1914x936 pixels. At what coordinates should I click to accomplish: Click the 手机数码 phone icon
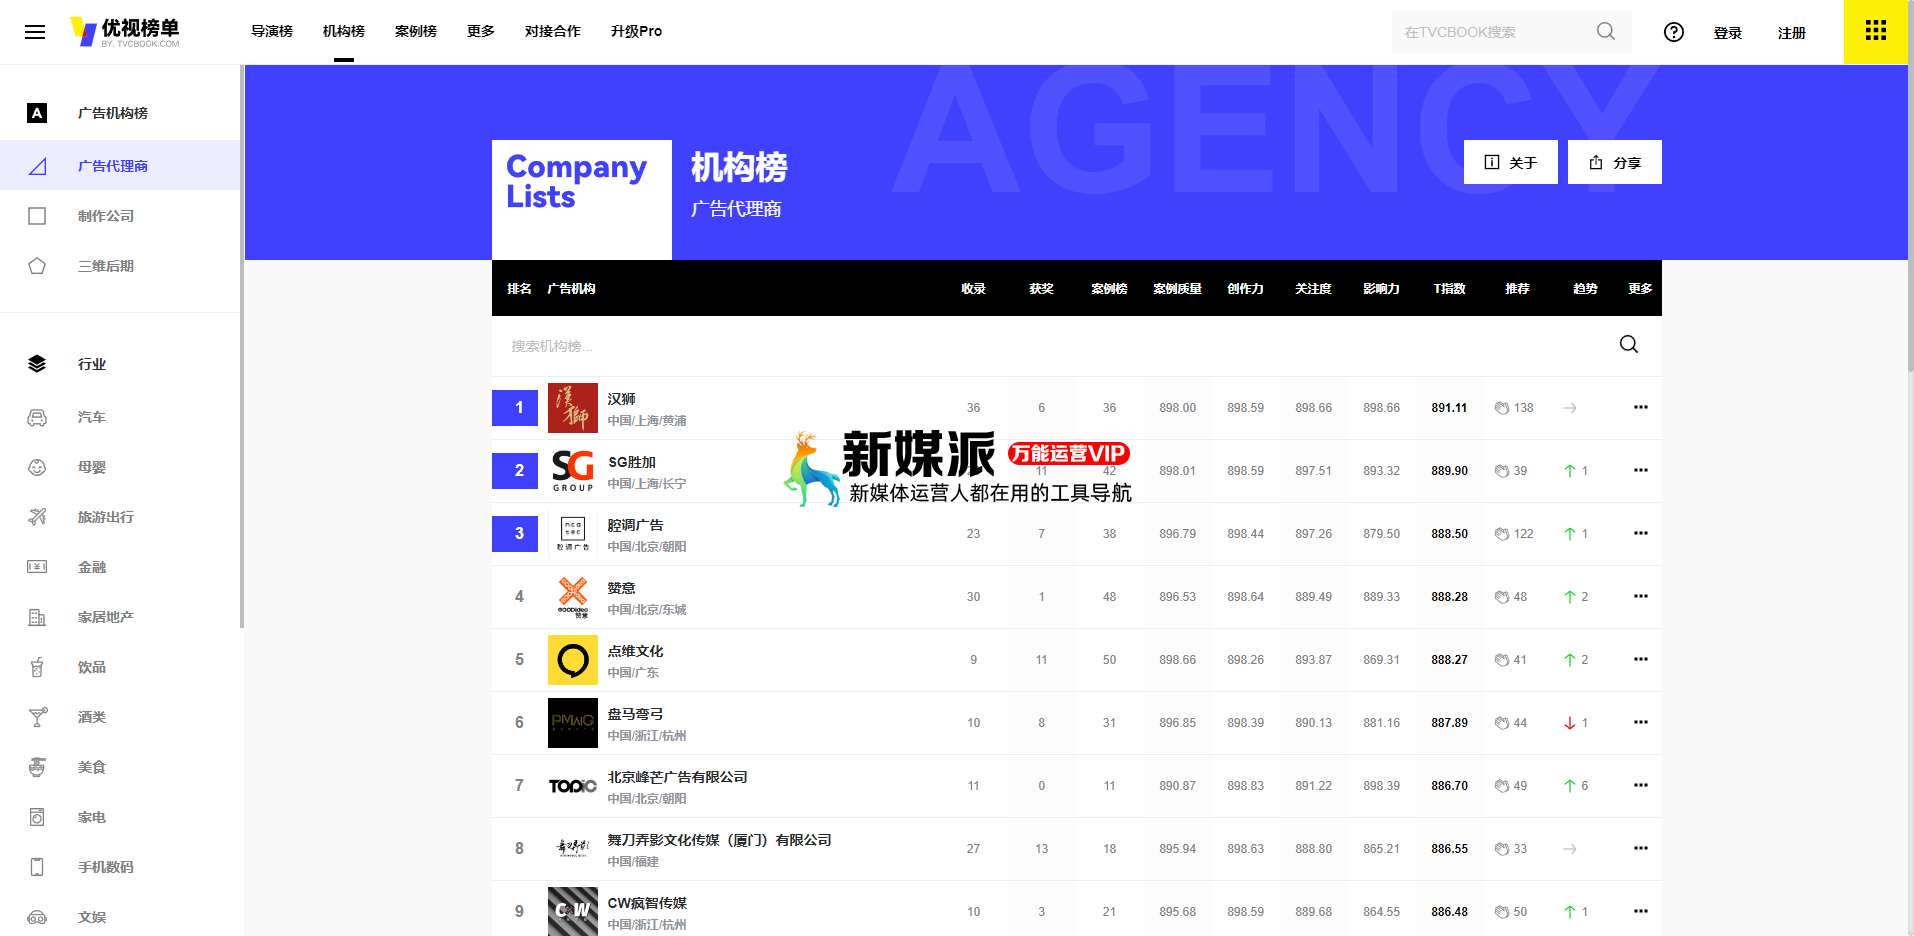[37, 867]
